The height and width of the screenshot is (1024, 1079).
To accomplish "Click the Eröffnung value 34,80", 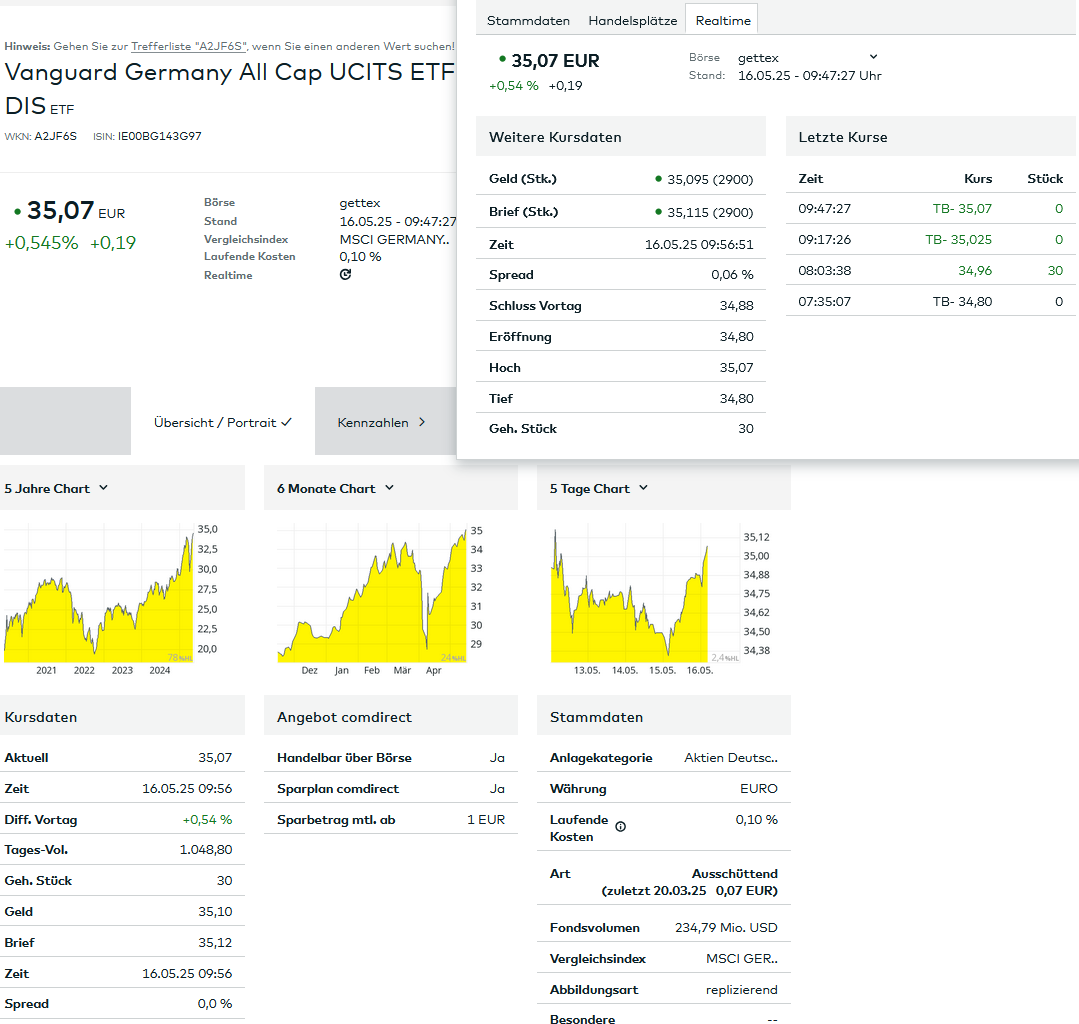I will point(736,337).
